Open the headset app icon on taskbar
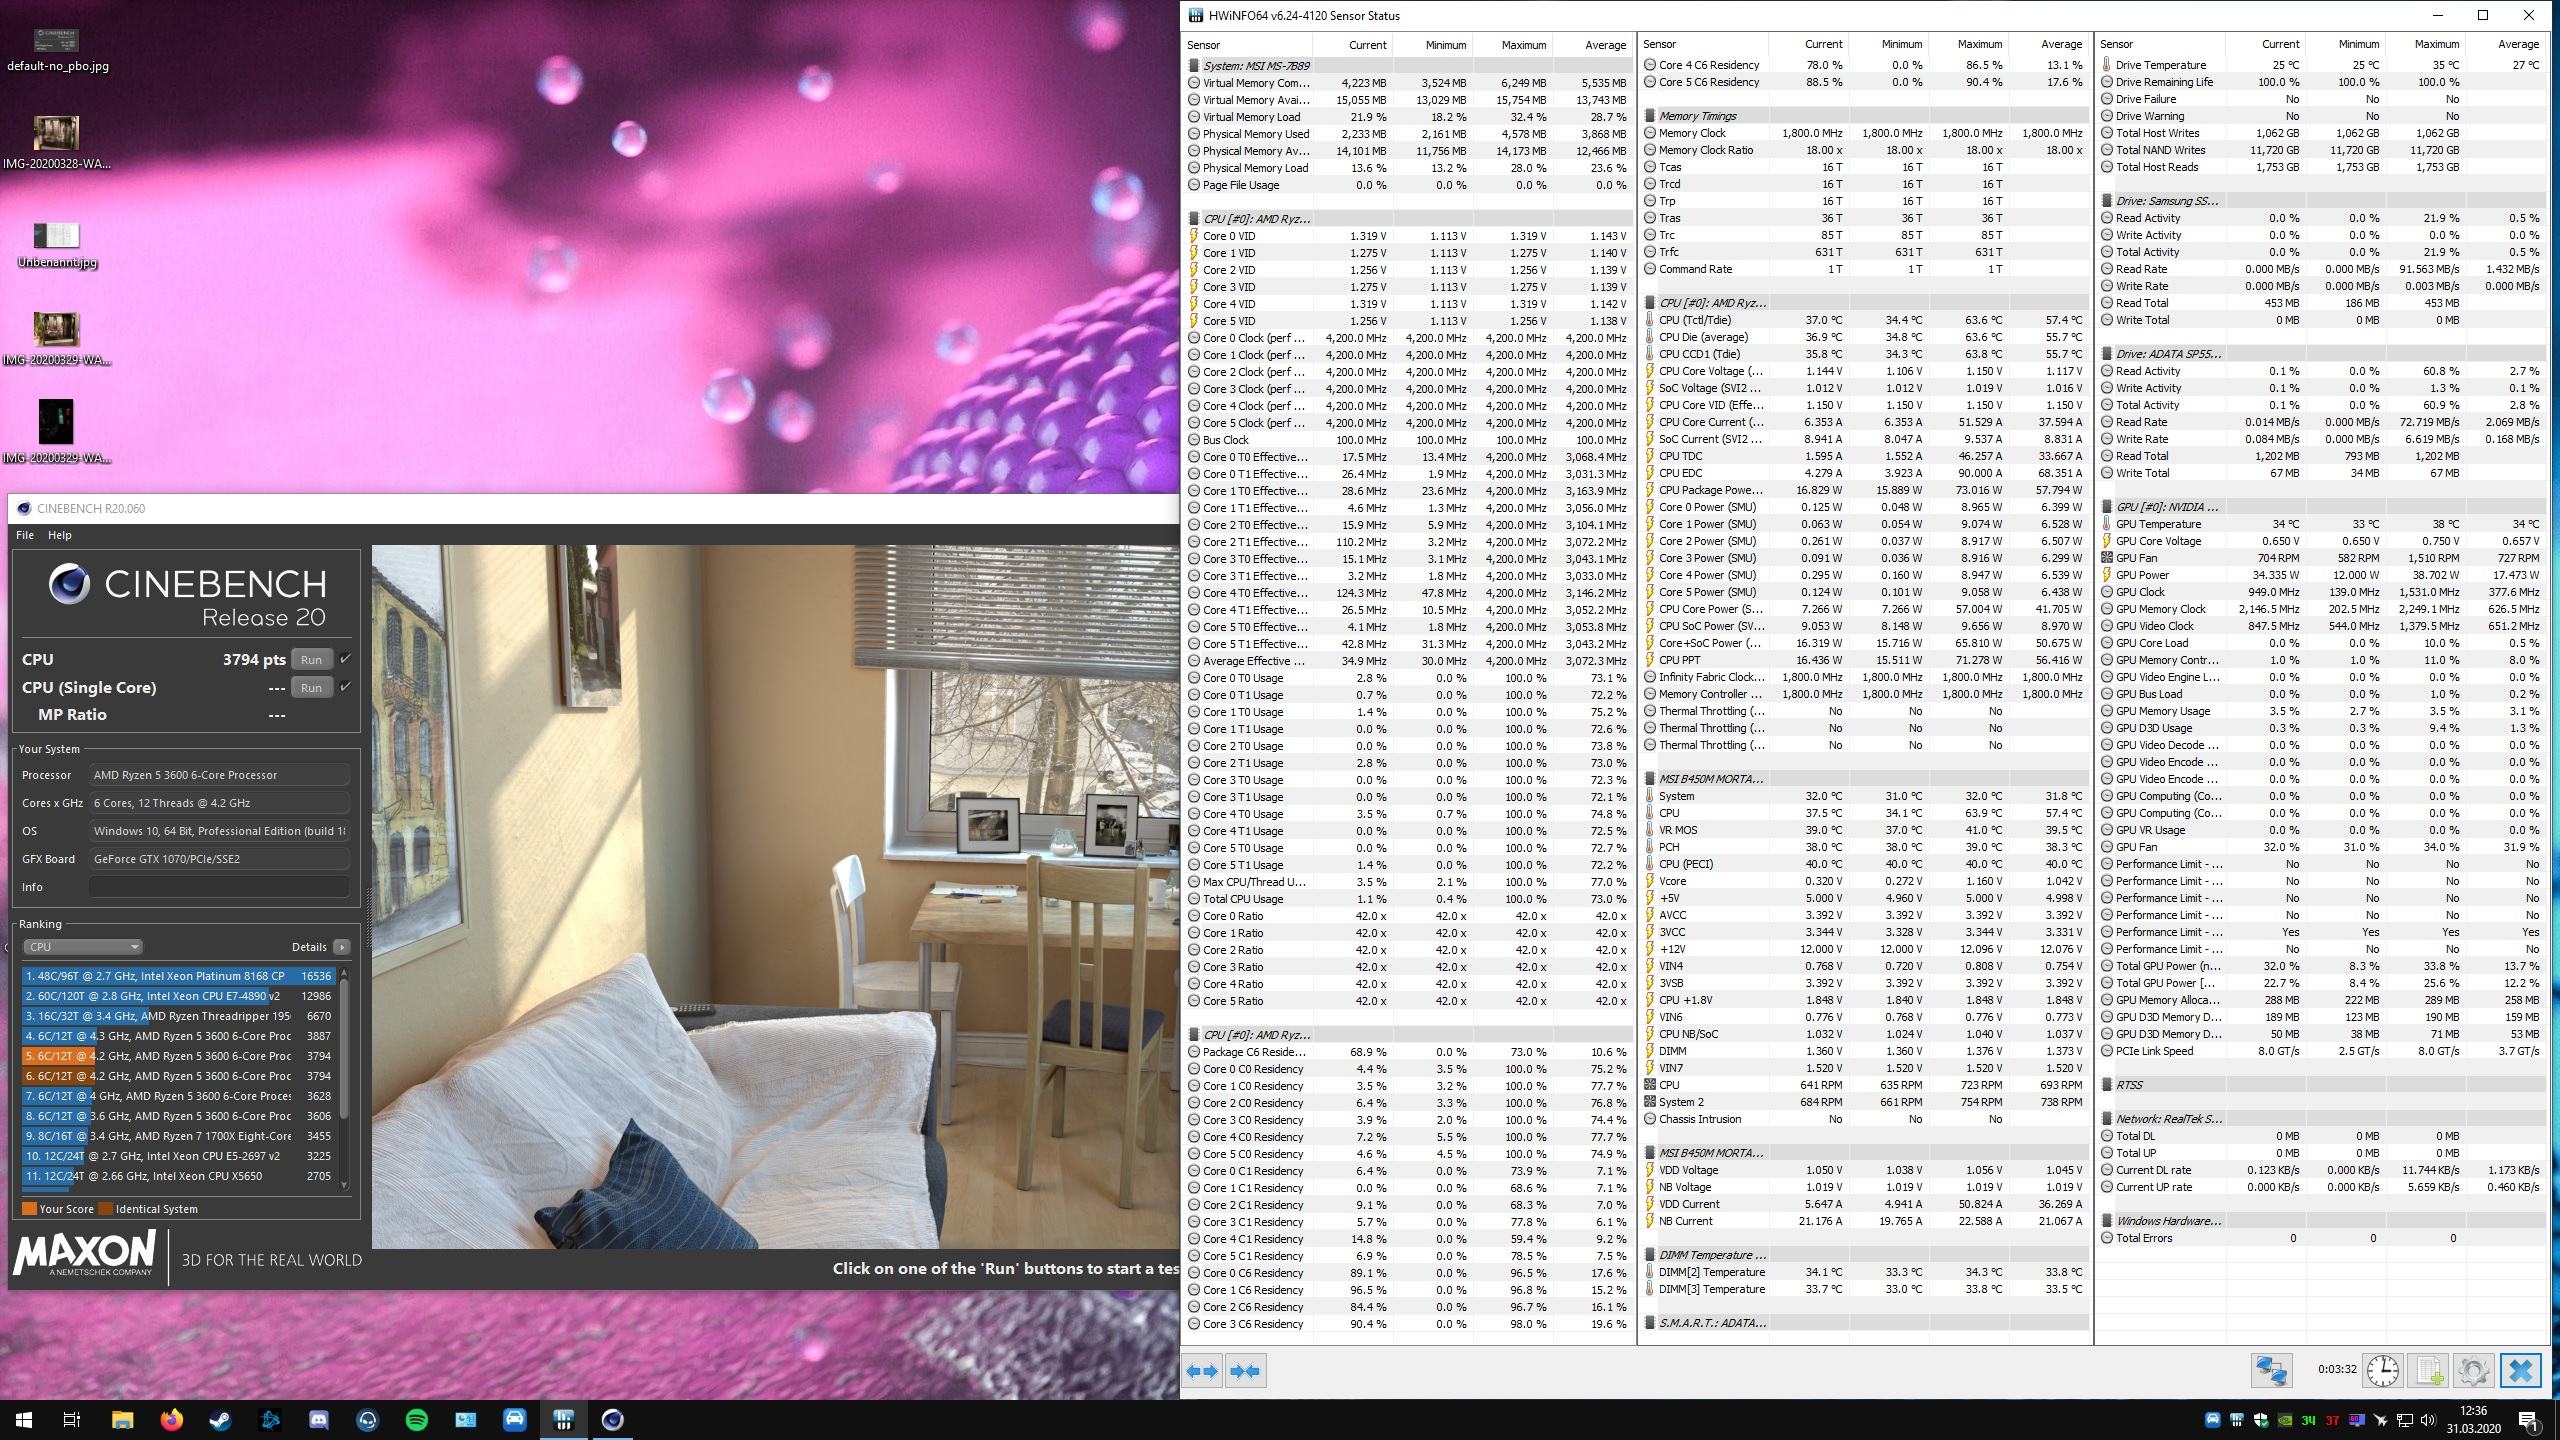Image resolution: width=2560 pixels, height=1440 pixels. point(367,1420)
